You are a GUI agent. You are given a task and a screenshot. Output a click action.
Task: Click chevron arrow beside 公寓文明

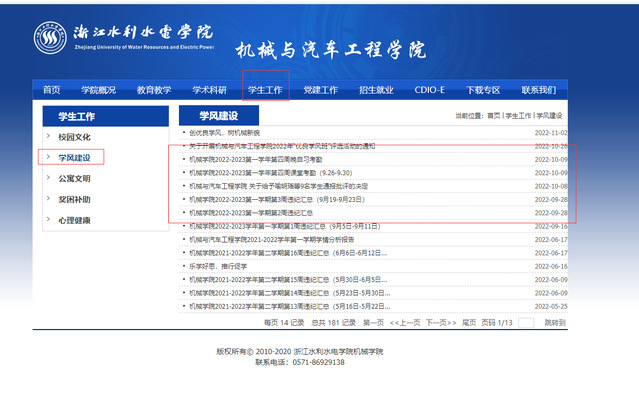(x=48, y=178)
